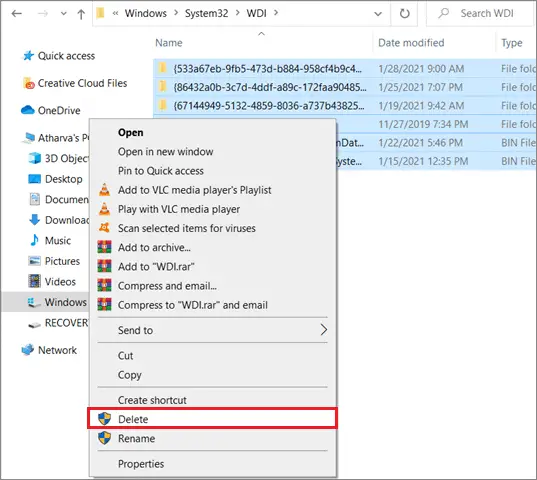This screenshot has width=537, height=480.
Task: Click the Refresh button in address bar
Action: coord(404,14)
